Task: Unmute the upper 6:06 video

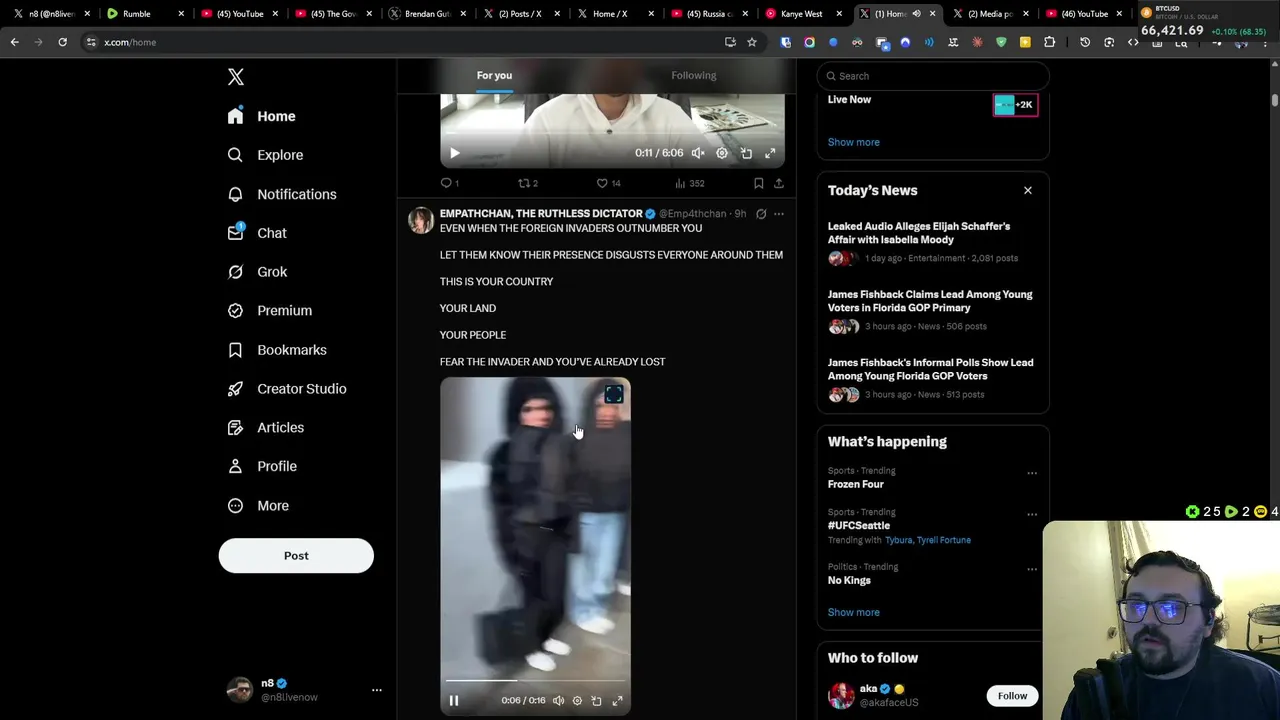Action: pyautogui.click(x=698, y=153)
